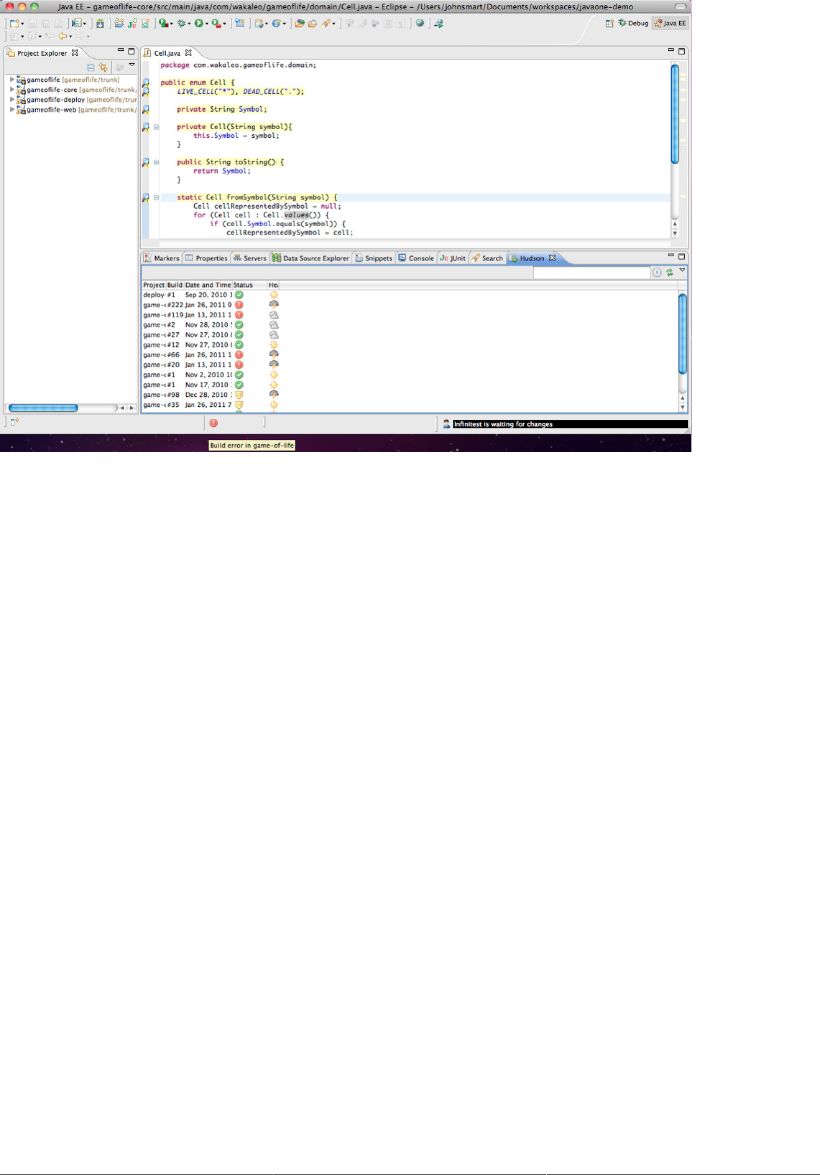The width and height of the screenshot is (820, 1175).
Task: Click the cloudy health icon for build #119
Action: pos(274,315)
